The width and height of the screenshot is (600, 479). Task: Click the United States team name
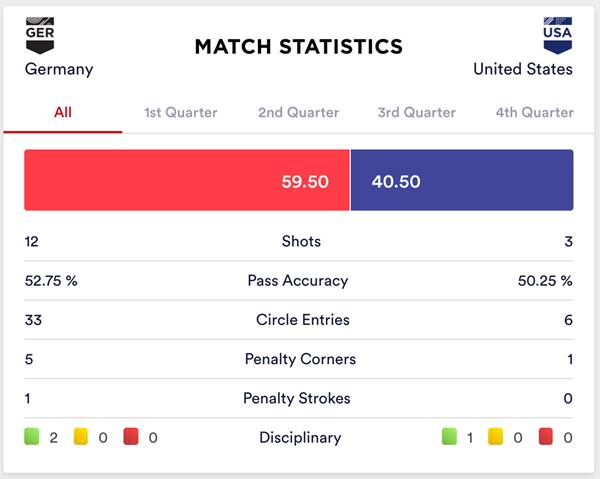point(523,69)
